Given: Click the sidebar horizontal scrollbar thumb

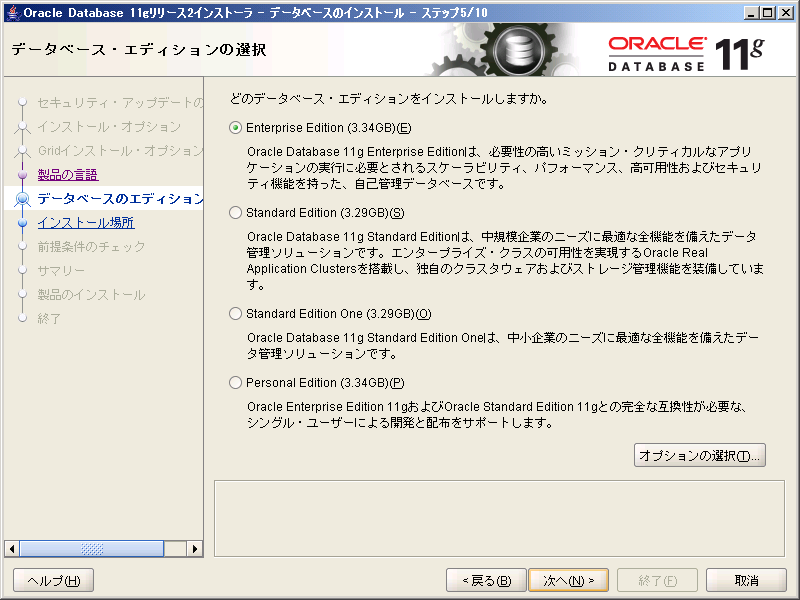Looking at the screenshot, I should (92, 549).
